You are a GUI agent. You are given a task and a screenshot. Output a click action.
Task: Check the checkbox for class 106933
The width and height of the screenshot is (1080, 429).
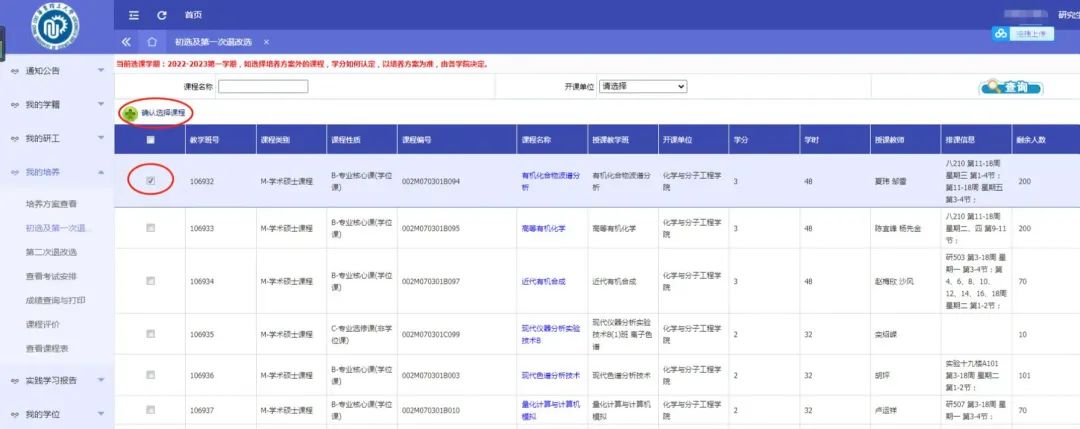point(150,228)
